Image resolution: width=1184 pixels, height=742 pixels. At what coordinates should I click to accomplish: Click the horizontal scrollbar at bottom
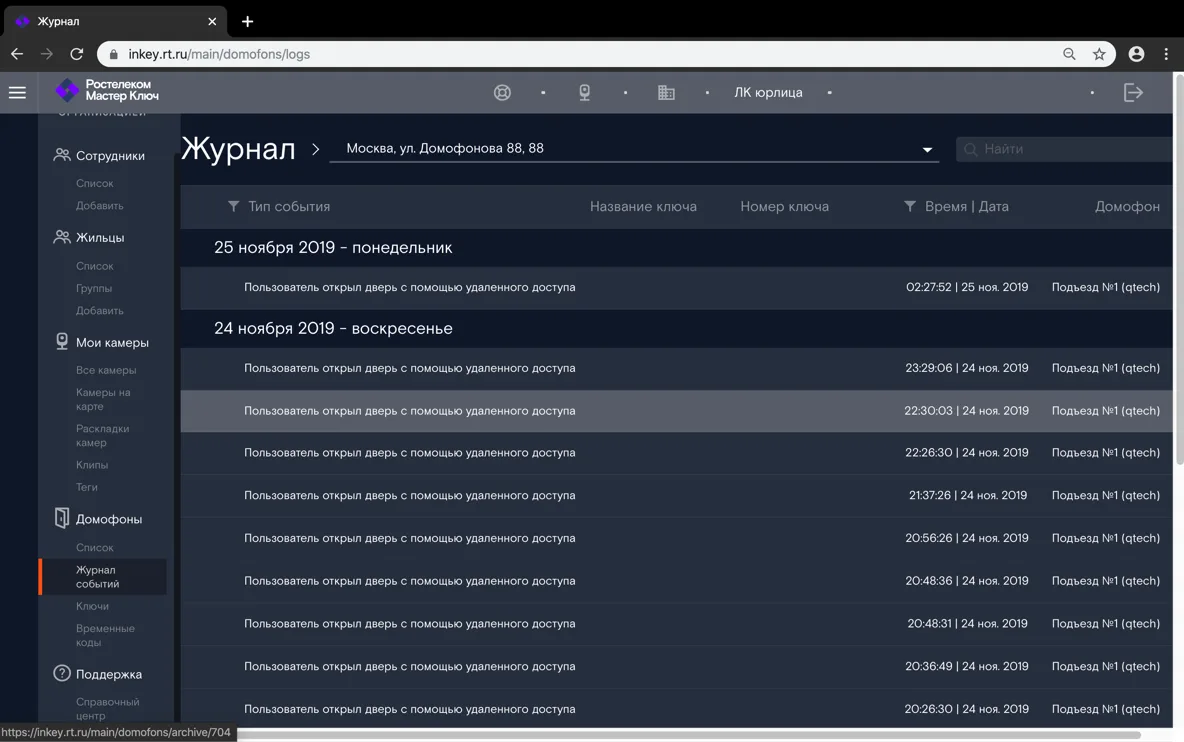tap(687, 734)
